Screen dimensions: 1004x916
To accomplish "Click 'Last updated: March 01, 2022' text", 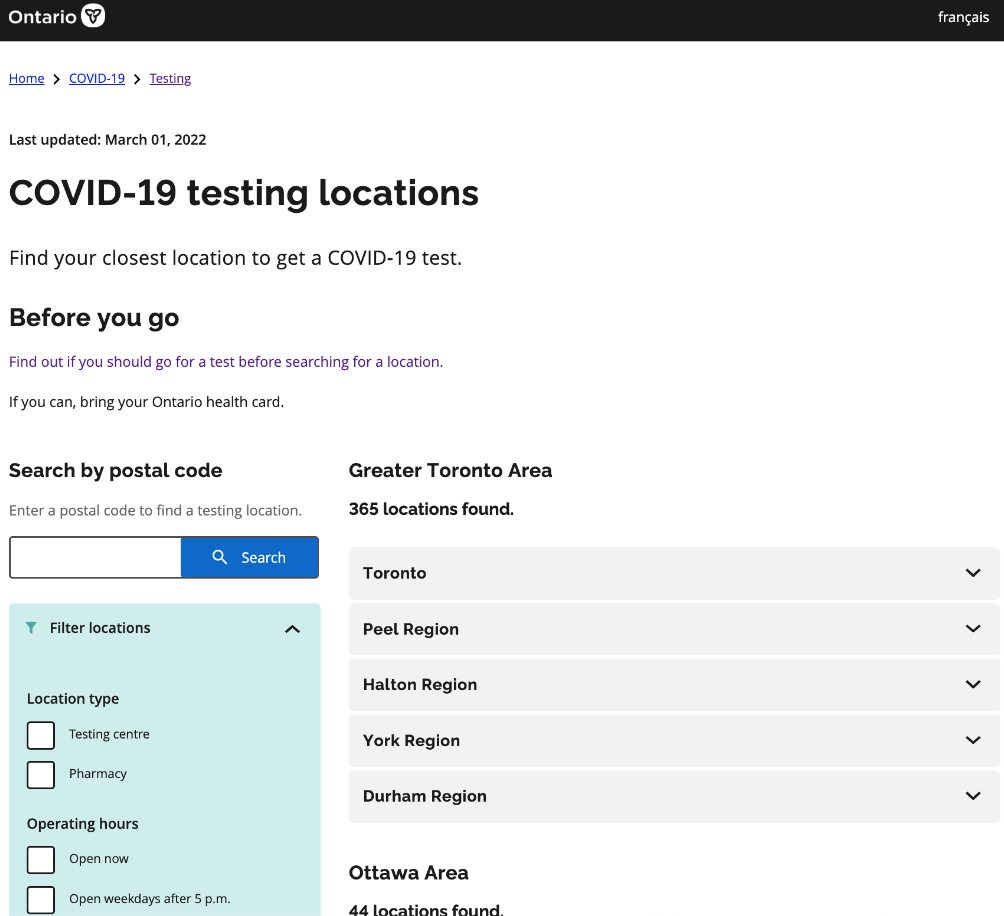I will [108, 140].
